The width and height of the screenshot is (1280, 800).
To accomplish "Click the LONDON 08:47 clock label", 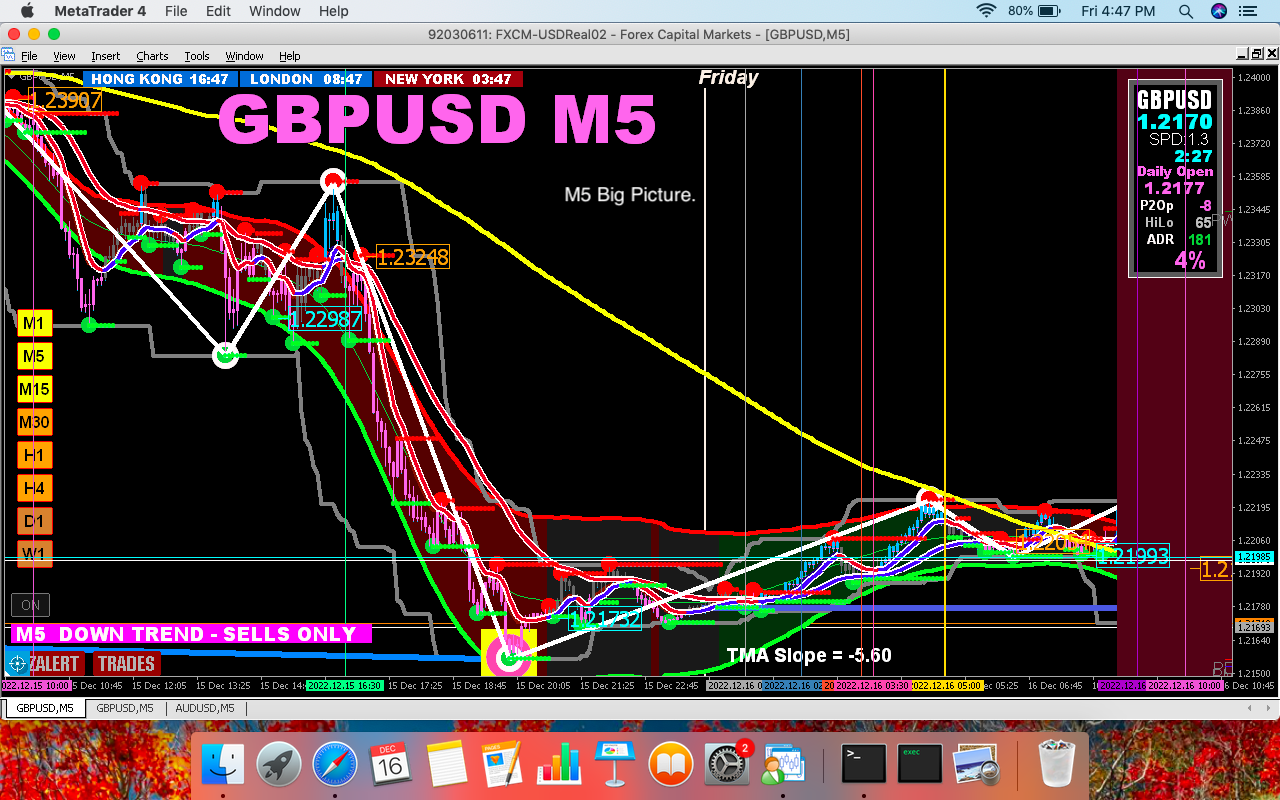I will (x=306, y=79).
